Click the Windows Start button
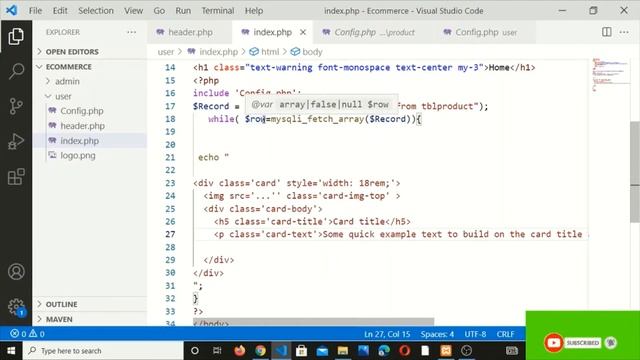 coord(11,351)
